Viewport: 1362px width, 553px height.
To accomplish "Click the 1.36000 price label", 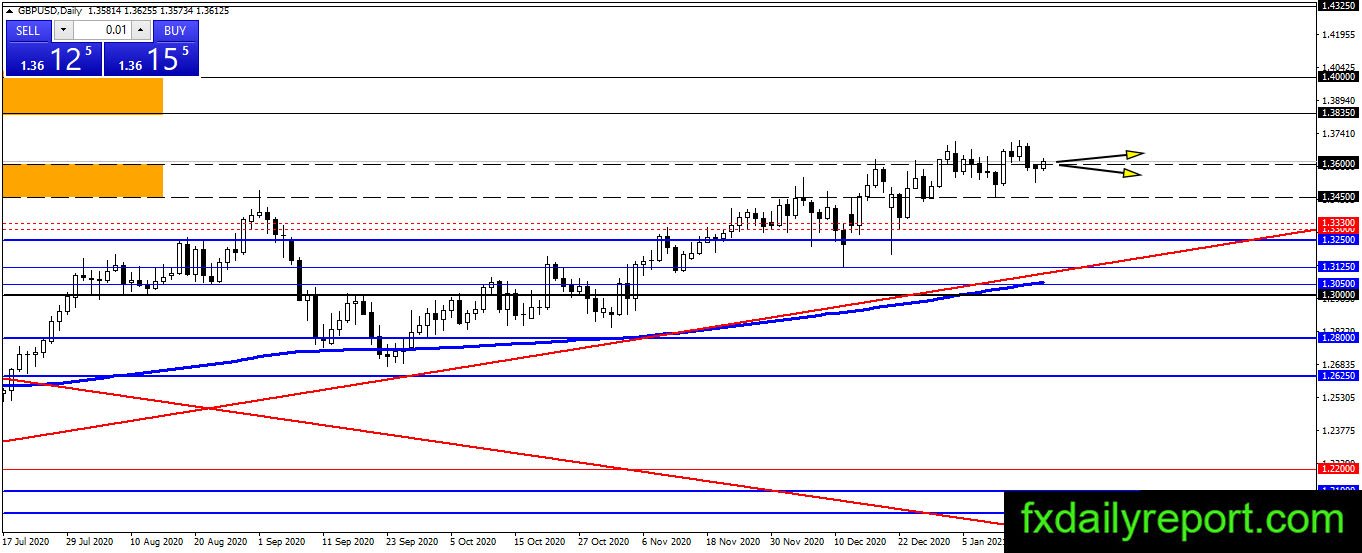I will [x=1338, y=163].
